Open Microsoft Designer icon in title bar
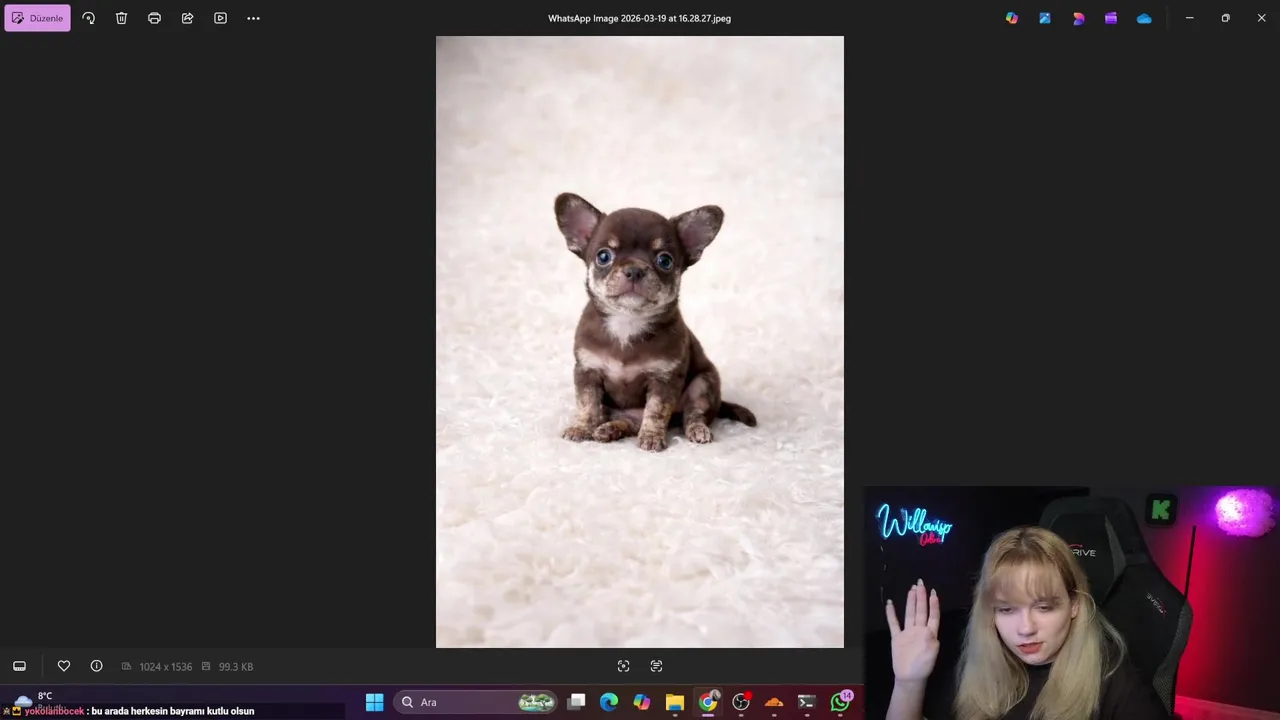The width and height of the screenshot is (1280, 720). click(x=1078, y=18)
